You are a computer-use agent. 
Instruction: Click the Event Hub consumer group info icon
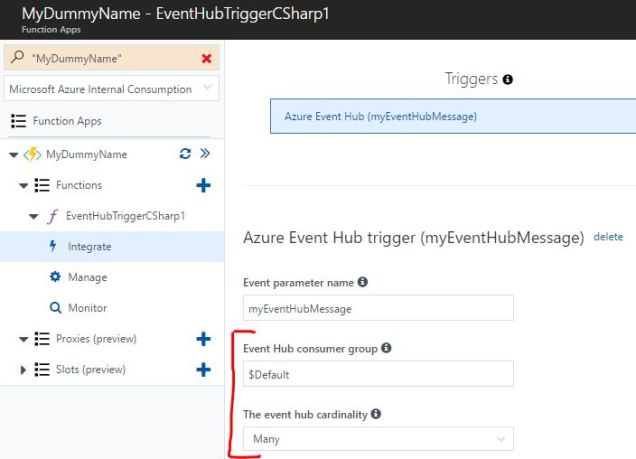(386, 348)
